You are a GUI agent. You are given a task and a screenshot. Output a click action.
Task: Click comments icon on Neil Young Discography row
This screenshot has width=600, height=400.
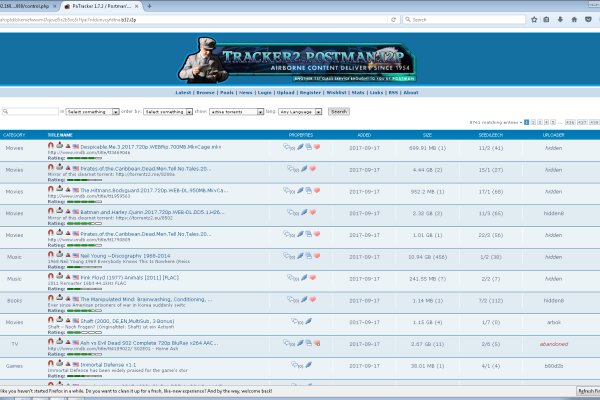pos(286,256)
